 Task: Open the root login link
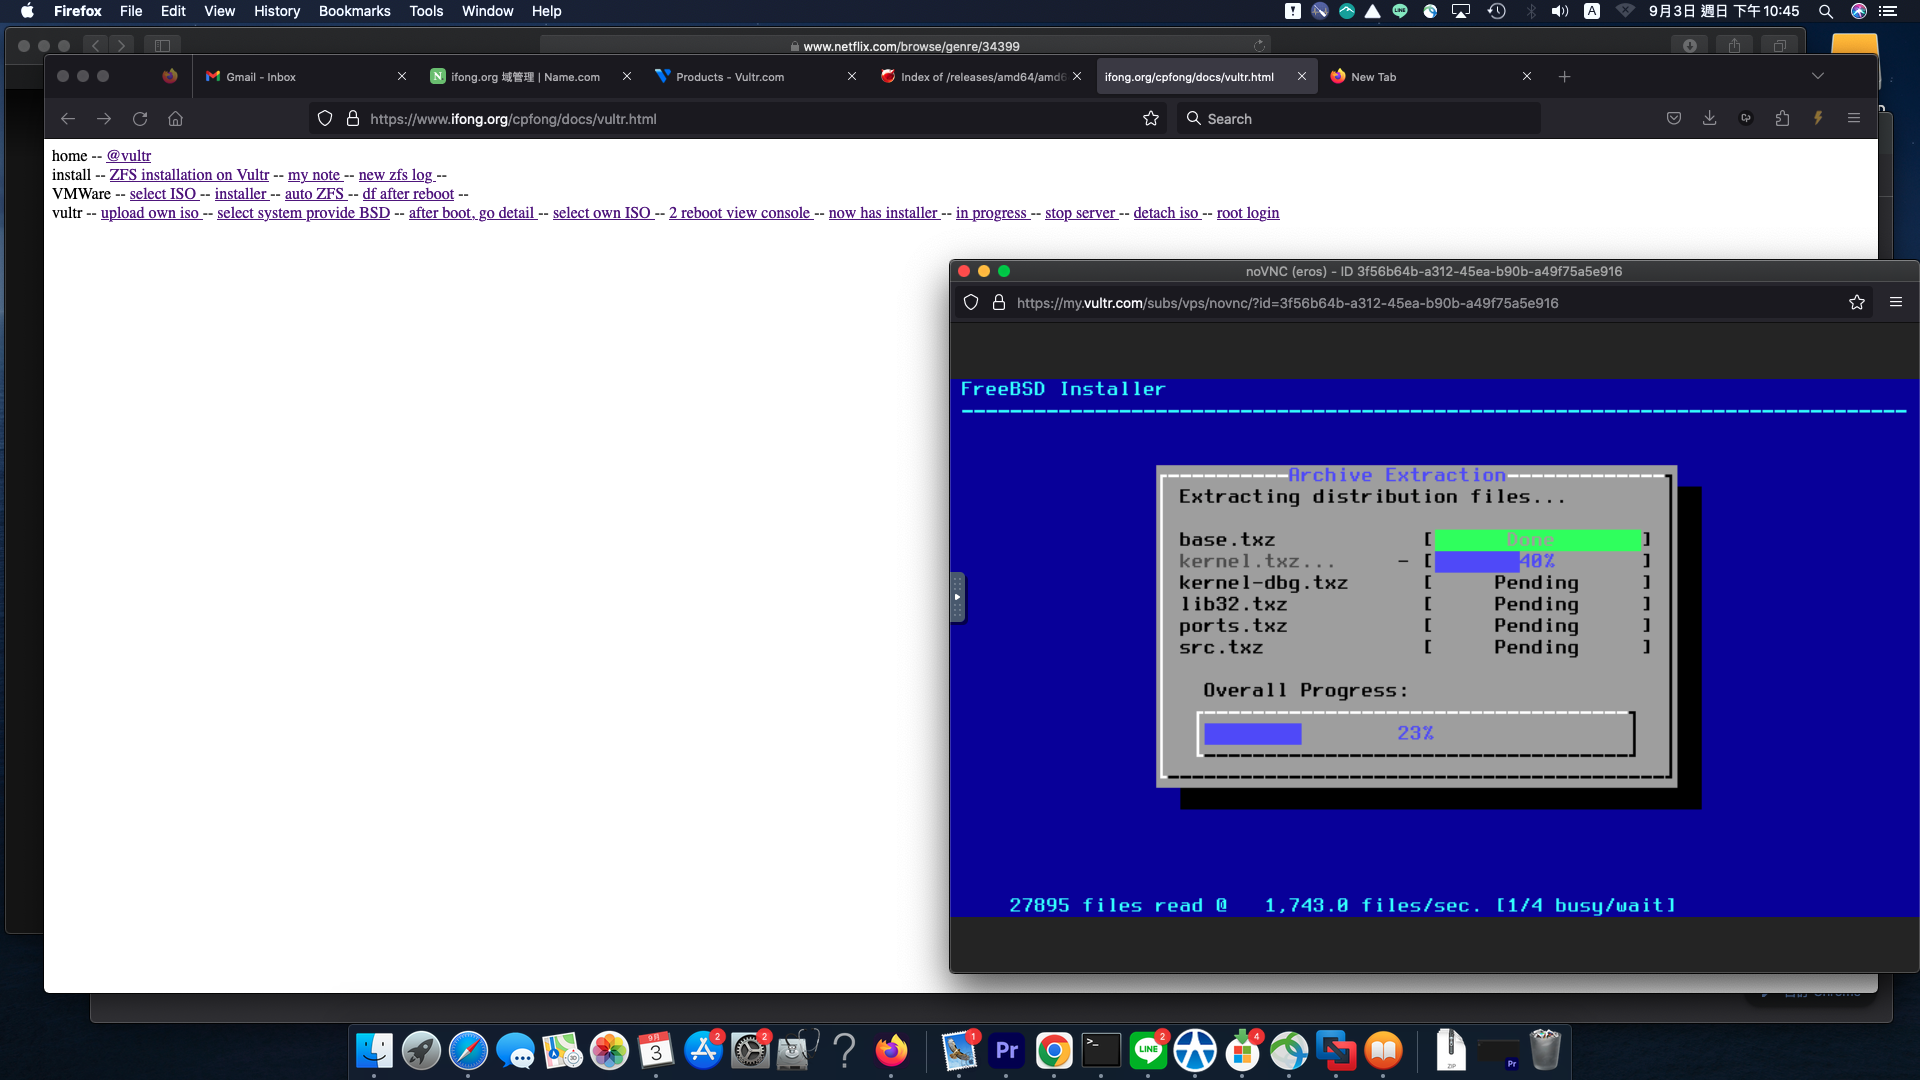tap(1247, 213)
